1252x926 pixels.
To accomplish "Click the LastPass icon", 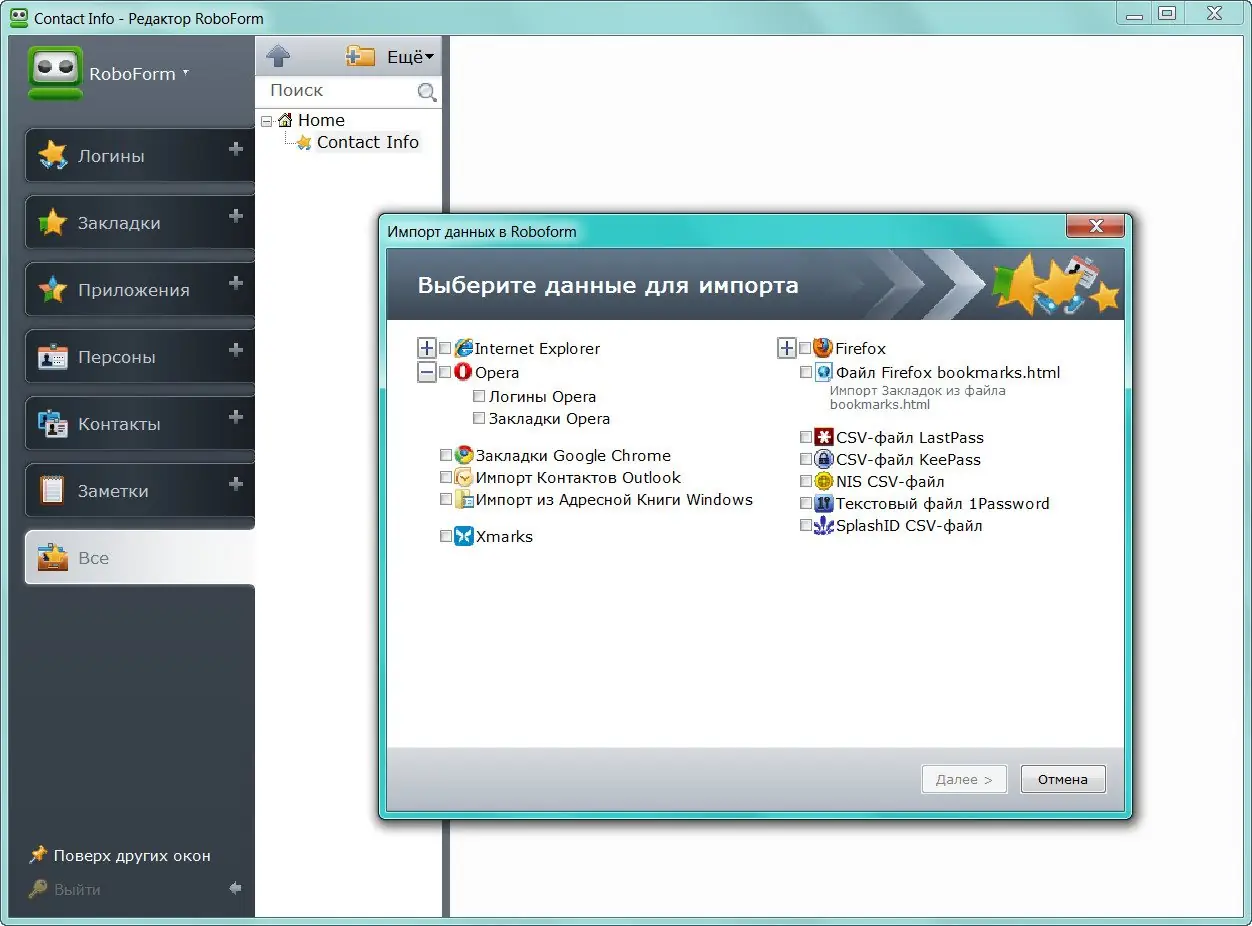I will 824,437.
